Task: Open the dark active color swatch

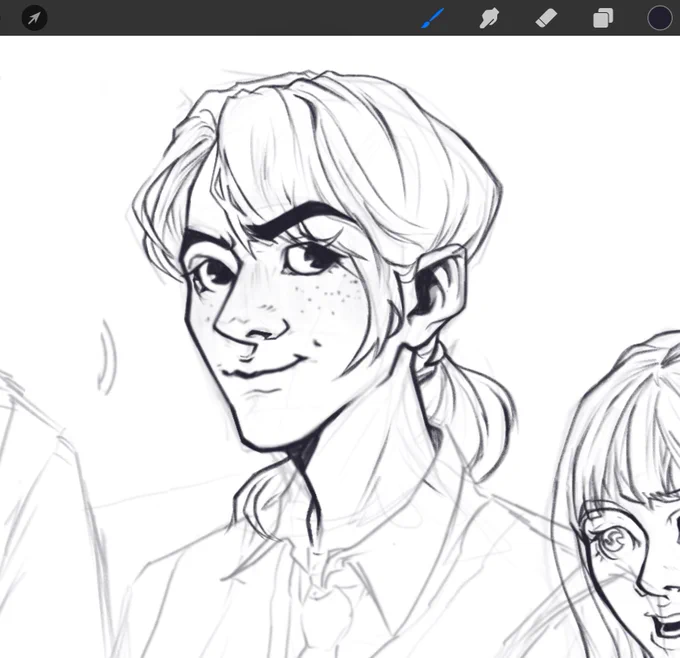Action: click(660, 18)
